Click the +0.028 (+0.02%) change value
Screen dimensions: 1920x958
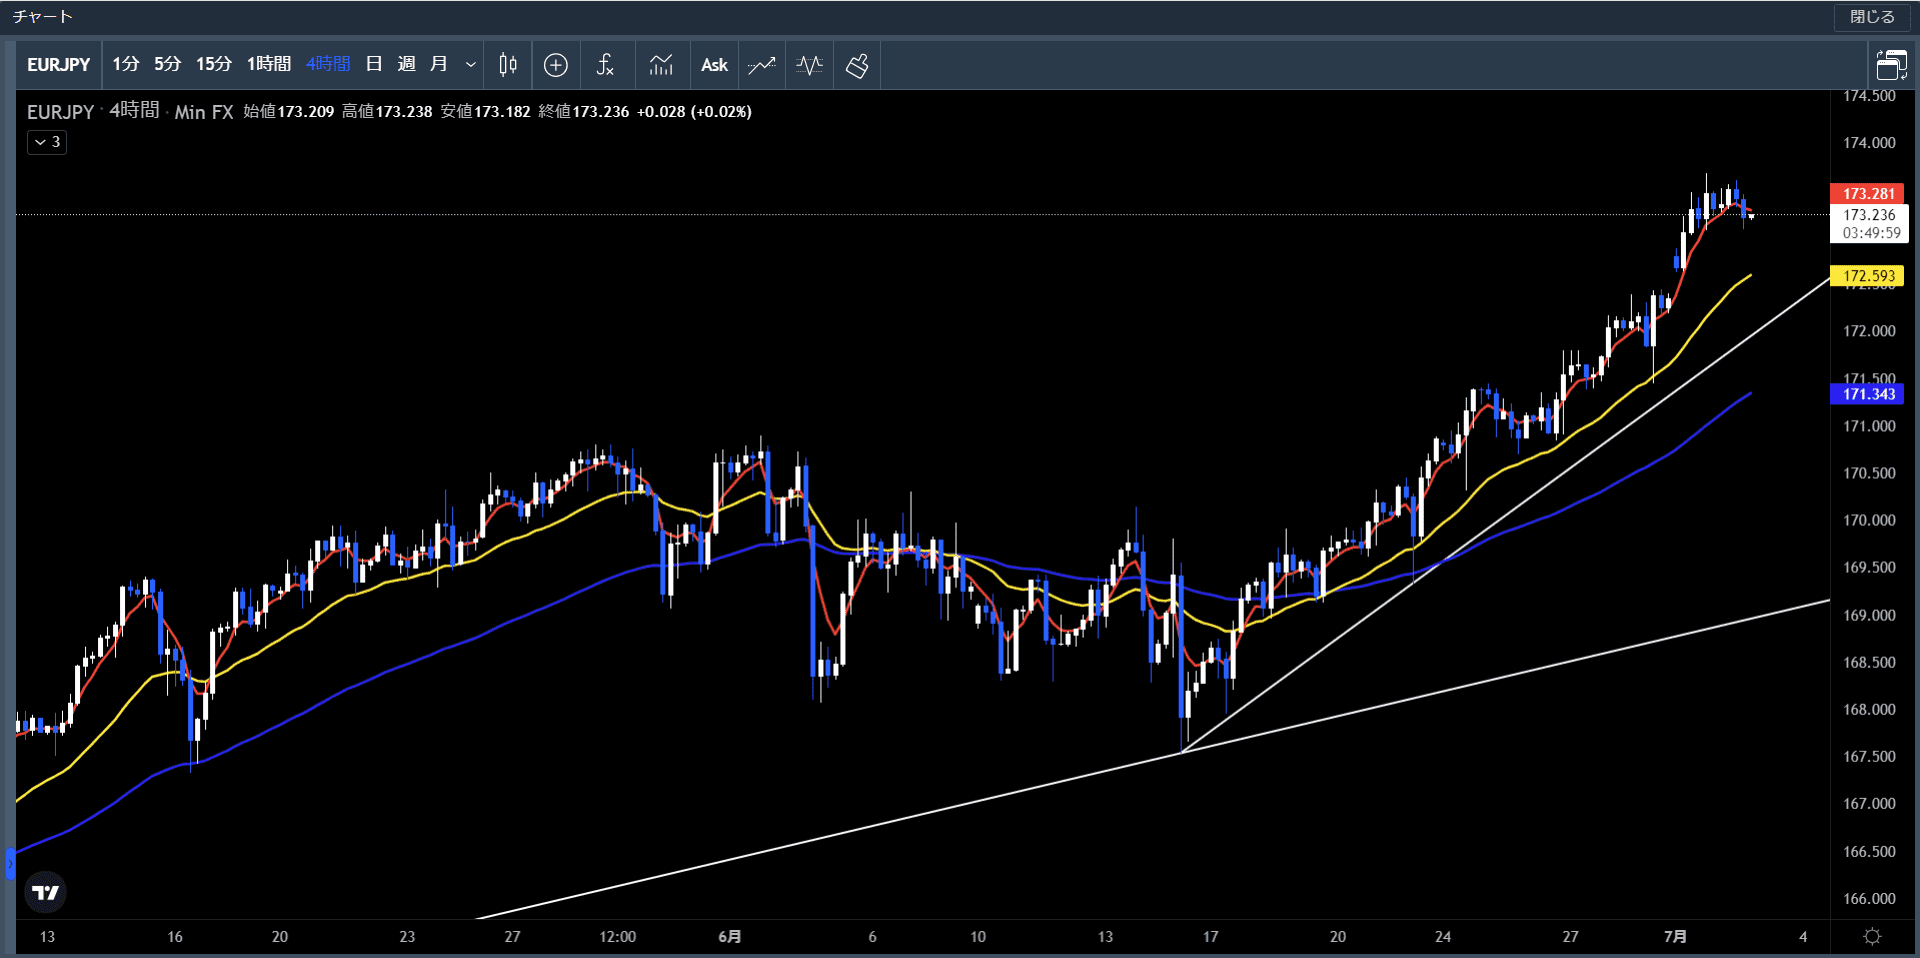point(694,112)
